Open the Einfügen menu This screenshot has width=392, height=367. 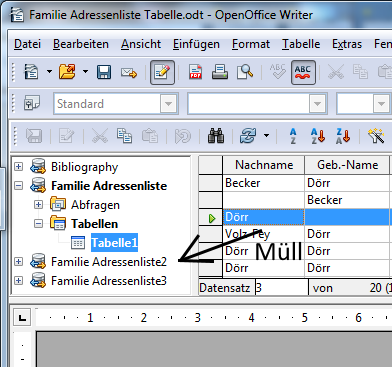tap(196, 44)
